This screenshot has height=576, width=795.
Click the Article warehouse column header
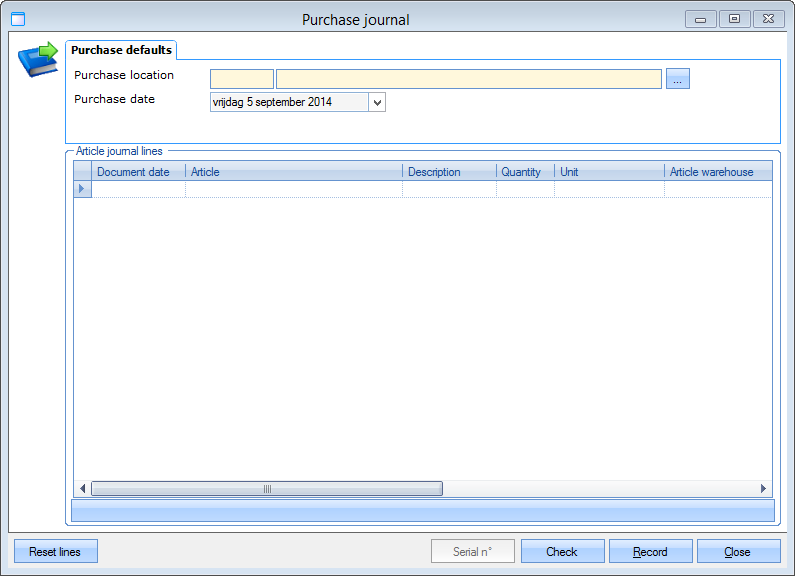tap(716, 172)
